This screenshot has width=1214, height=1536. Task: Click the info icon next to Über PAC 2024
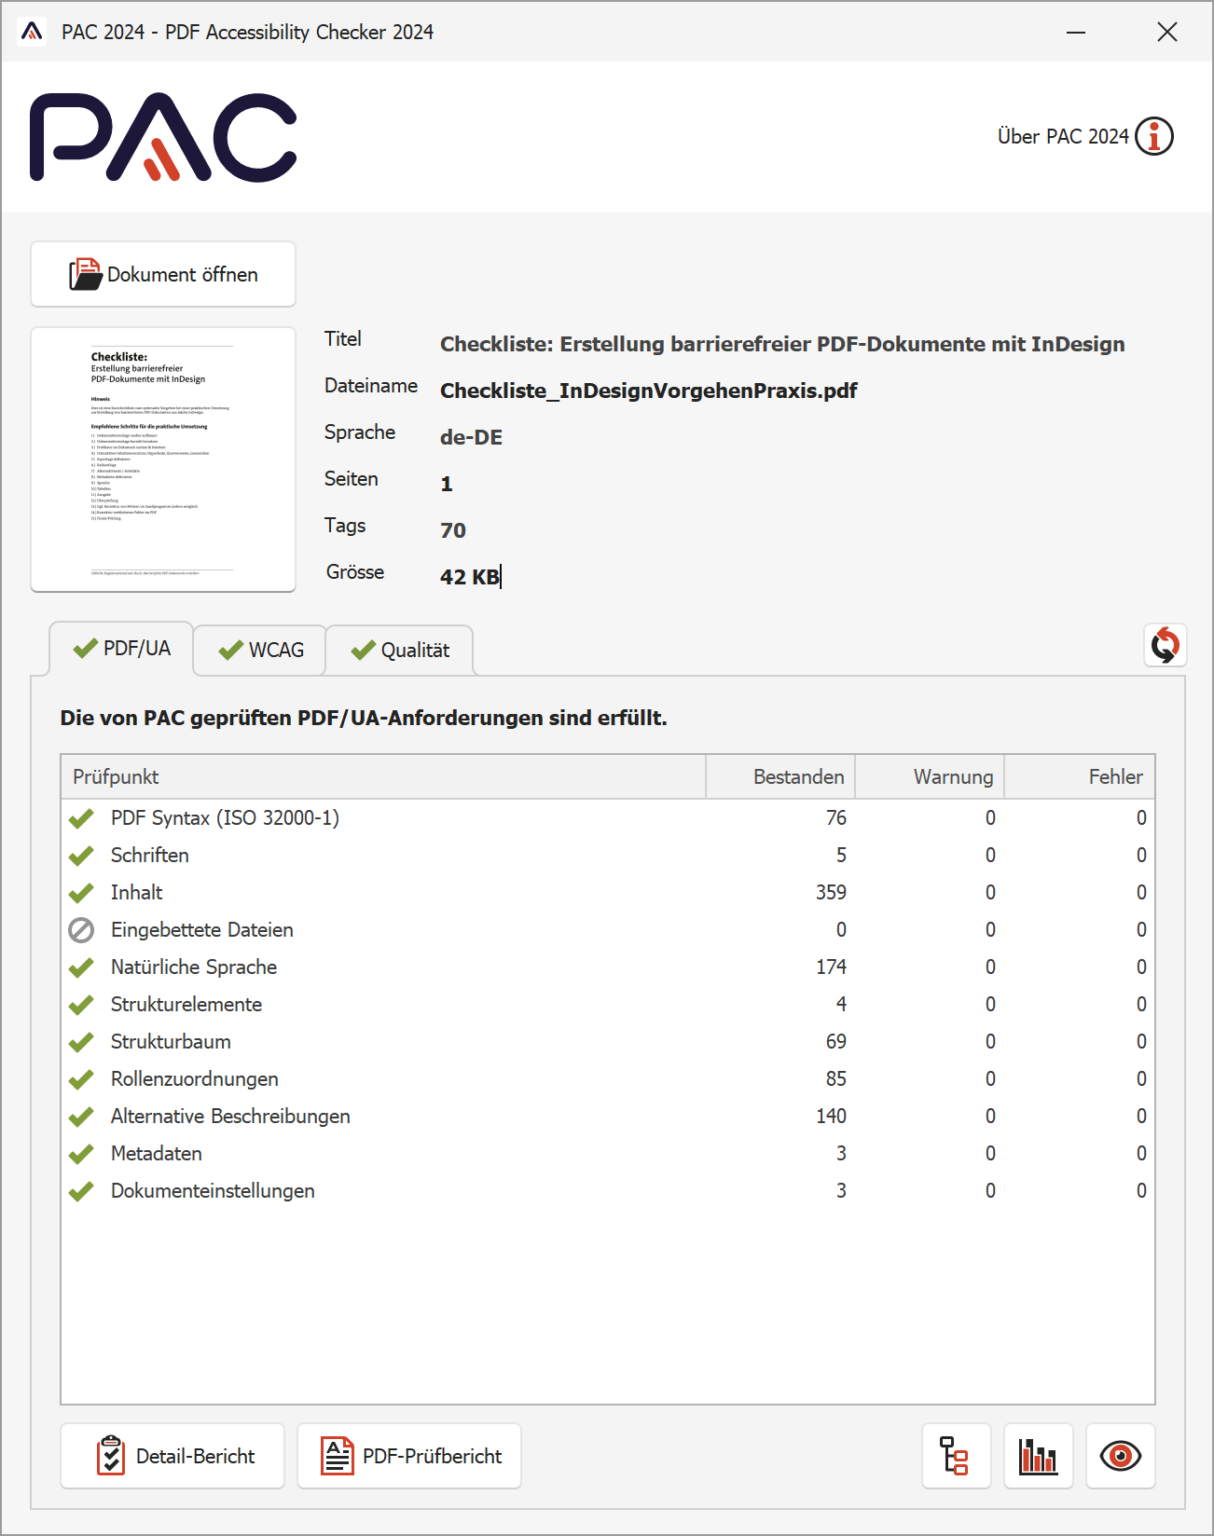point(1154,137)
